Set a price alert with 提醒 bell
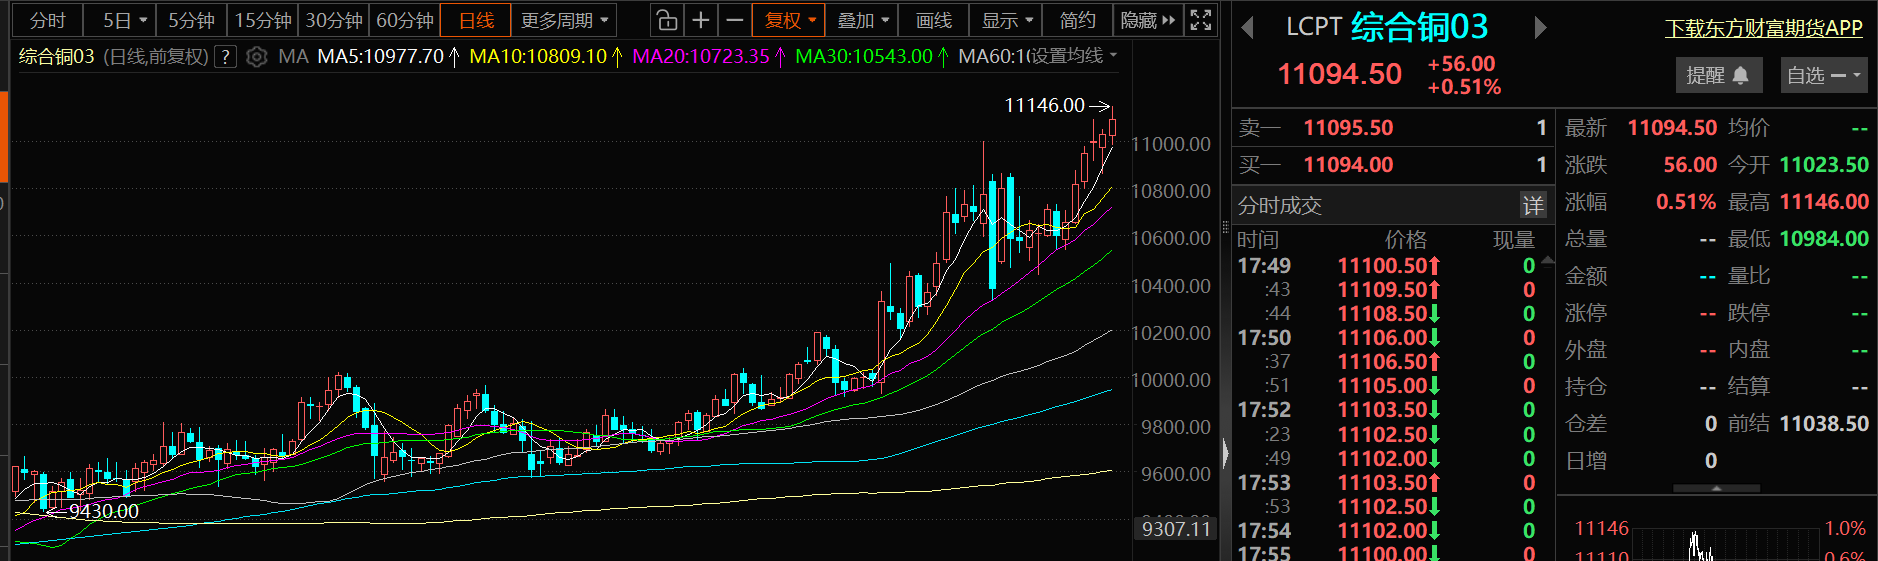 pyautogui.click(x=1717, y=75)
